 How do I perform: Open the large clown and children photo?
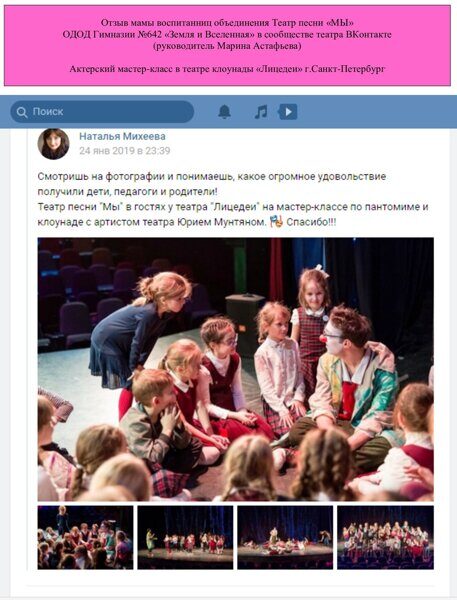tap(235, 369)
